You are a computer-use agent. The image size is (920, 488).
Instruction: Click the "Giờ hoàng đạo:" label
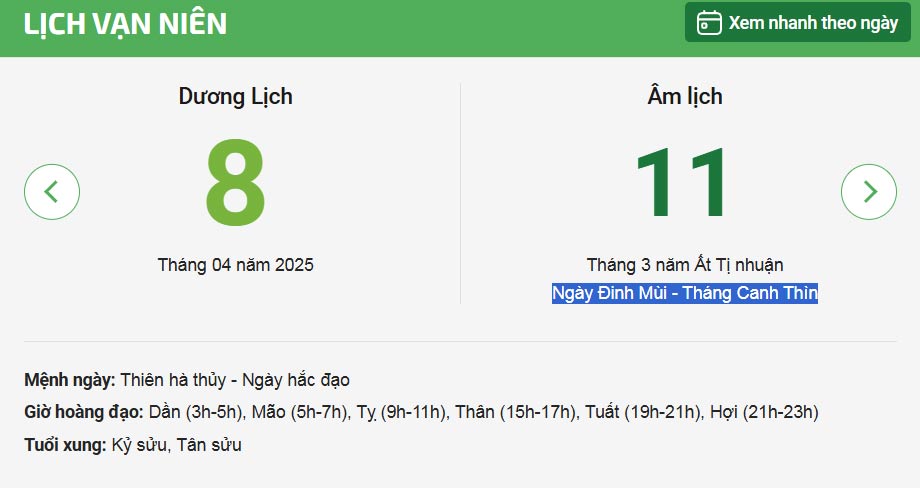coord(85,412)
